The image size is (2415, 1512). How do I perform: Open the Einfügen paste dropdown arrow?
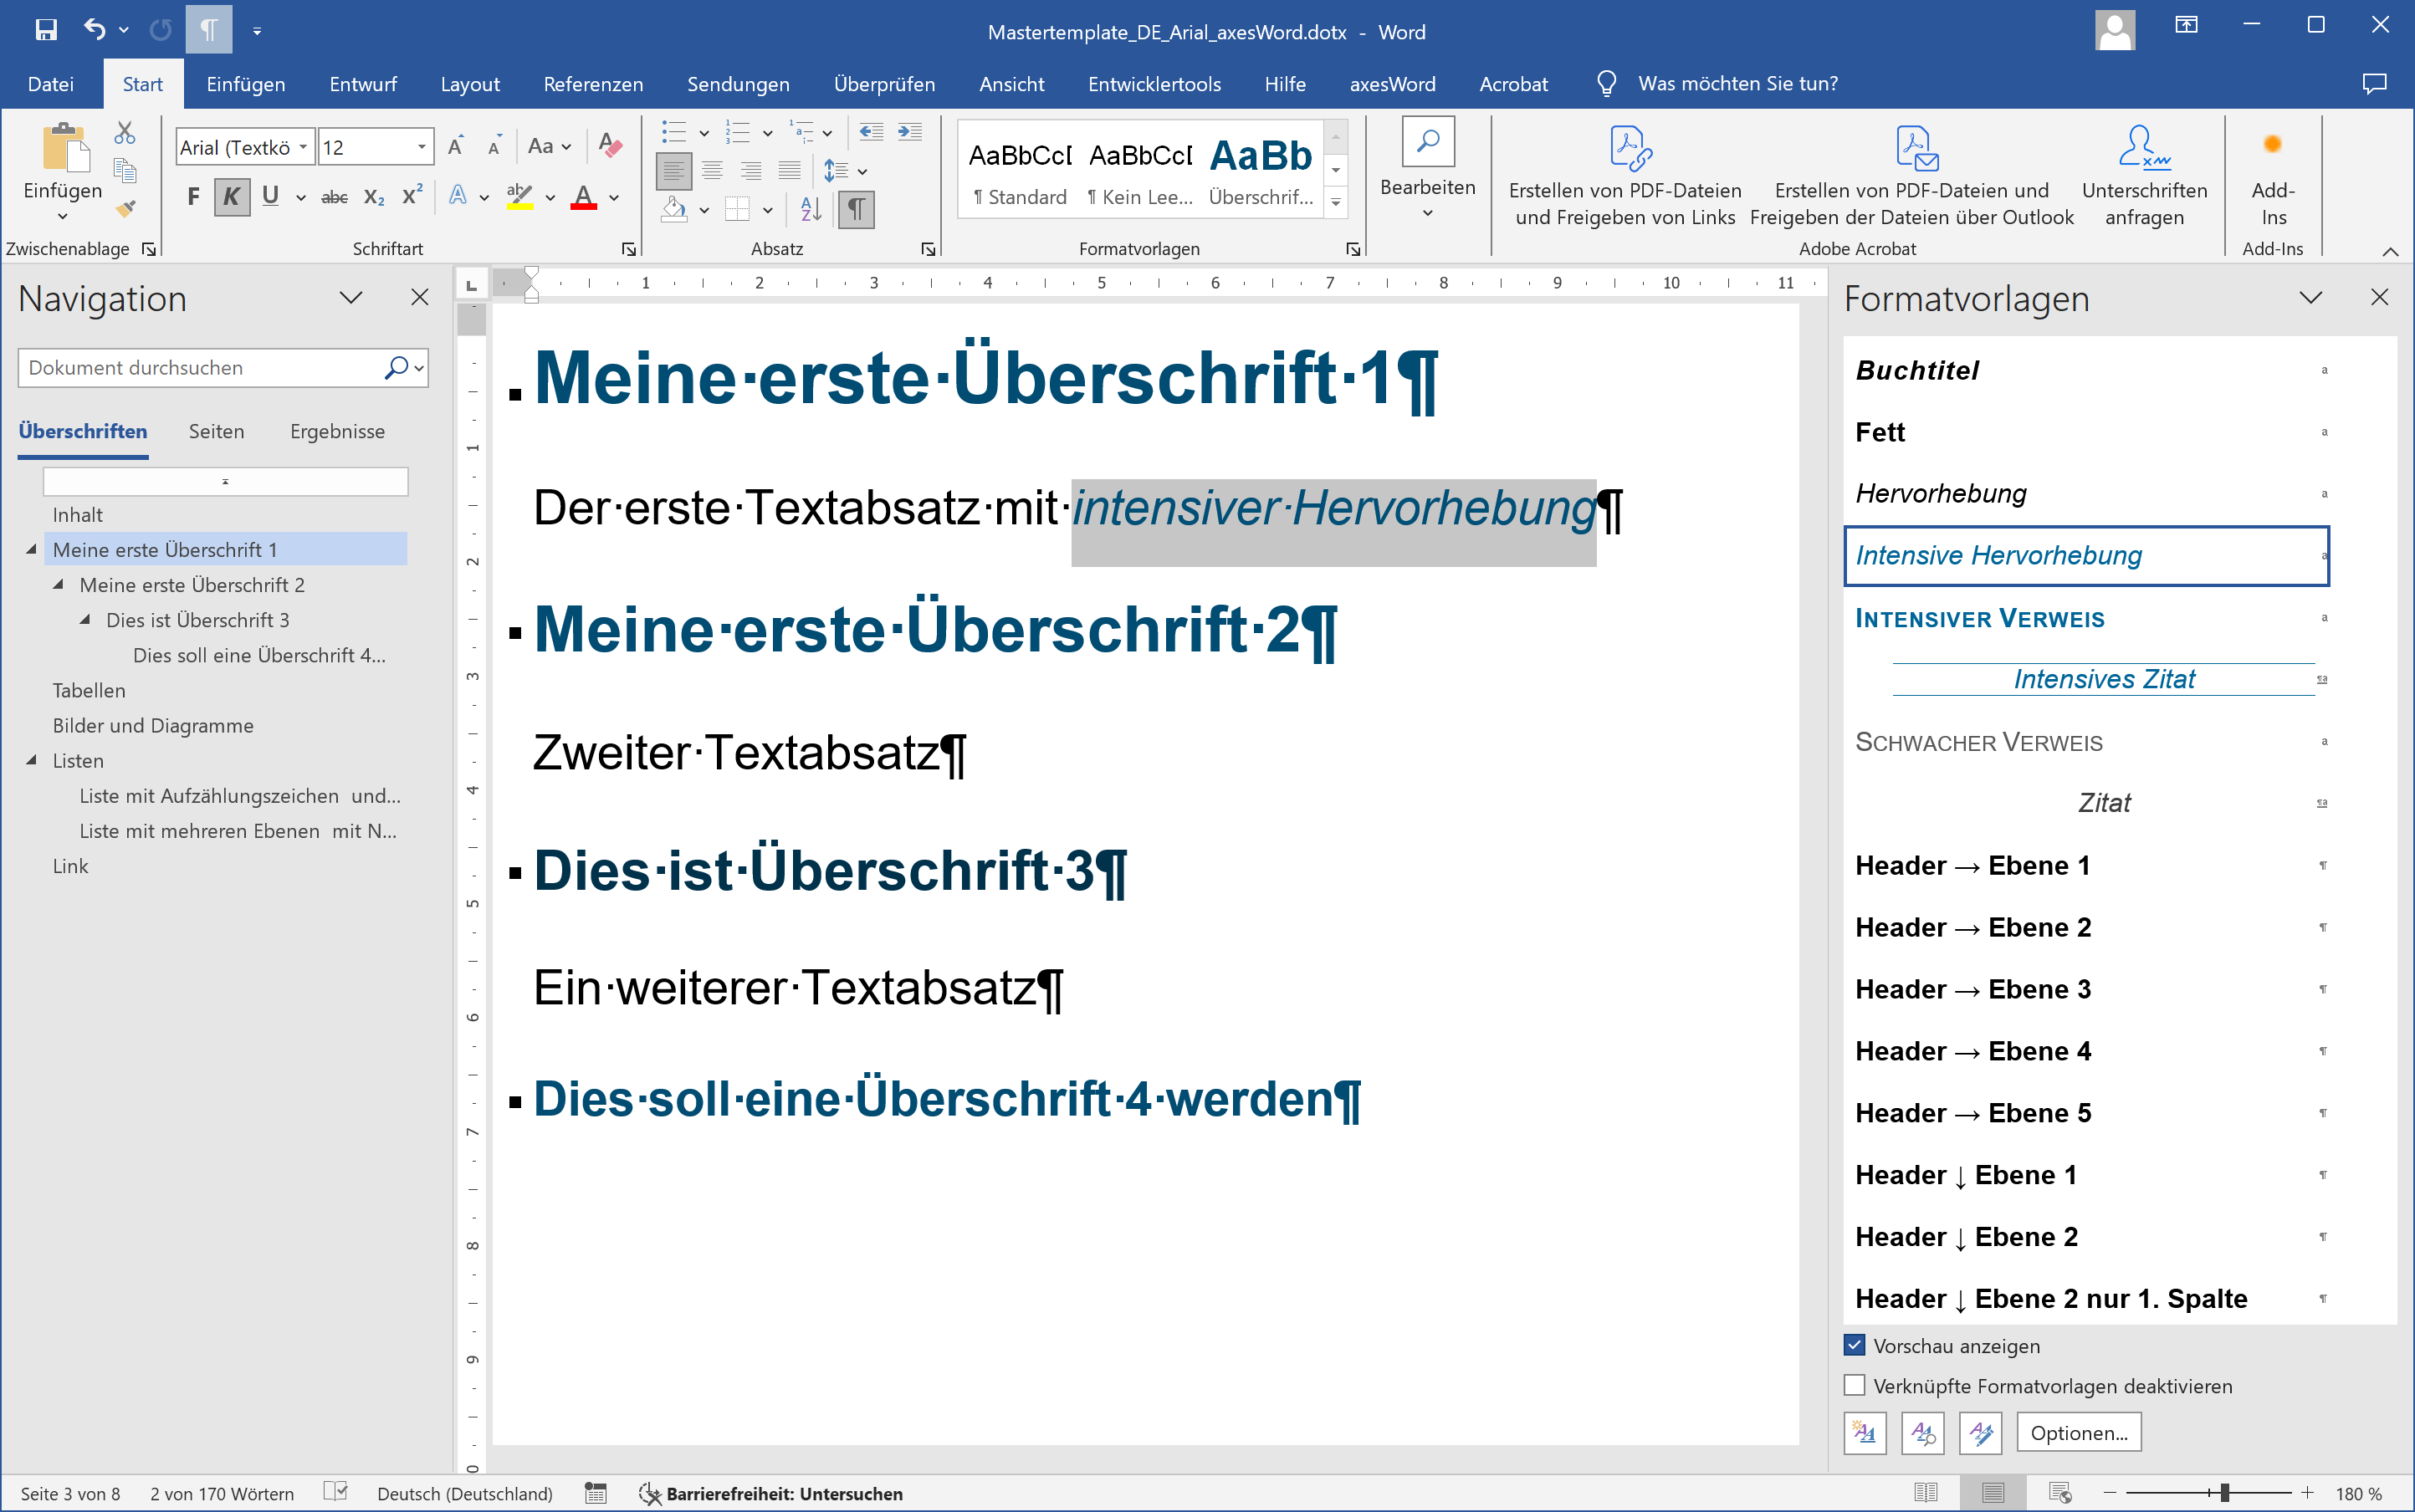tap(62, 216)
